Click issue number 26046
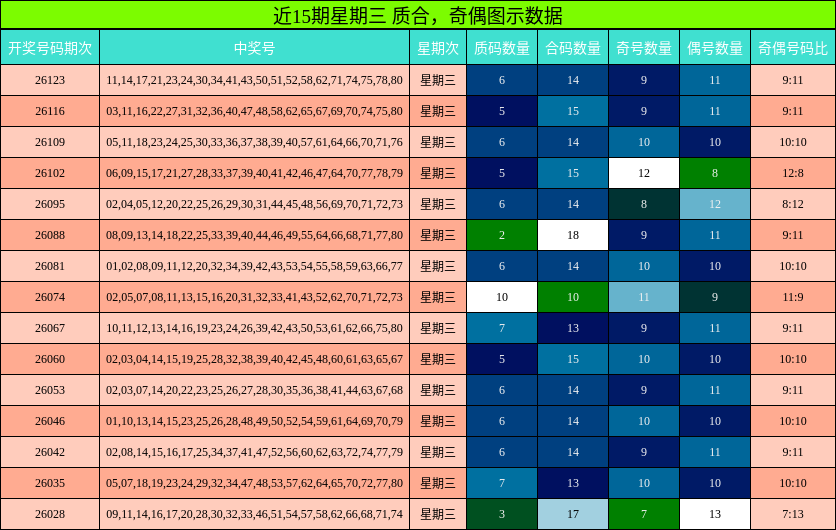 [50, 421]
